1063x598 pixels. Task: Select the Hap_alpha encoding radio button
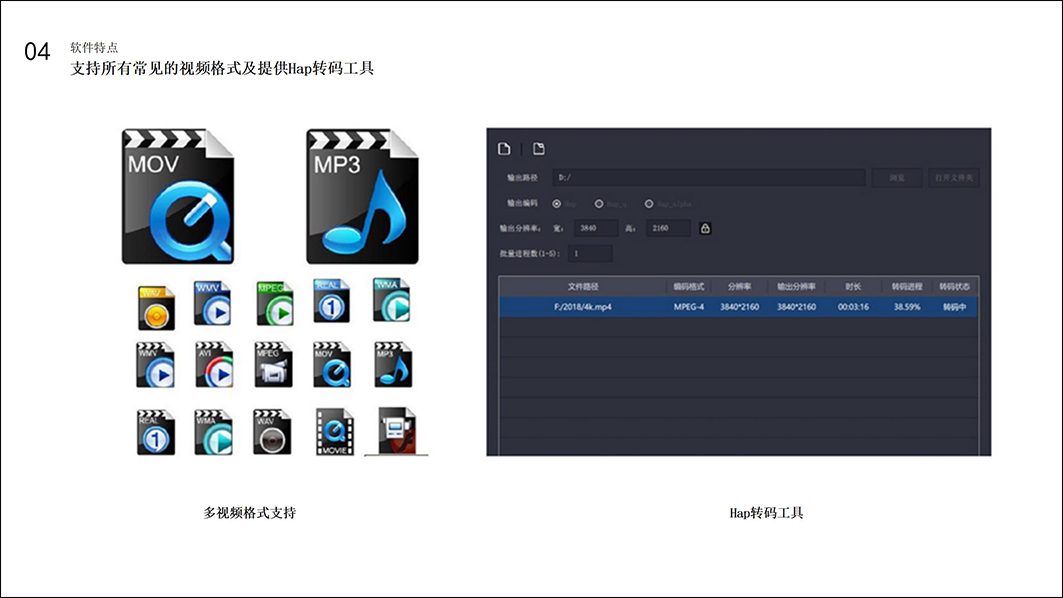tap(649, 203)
